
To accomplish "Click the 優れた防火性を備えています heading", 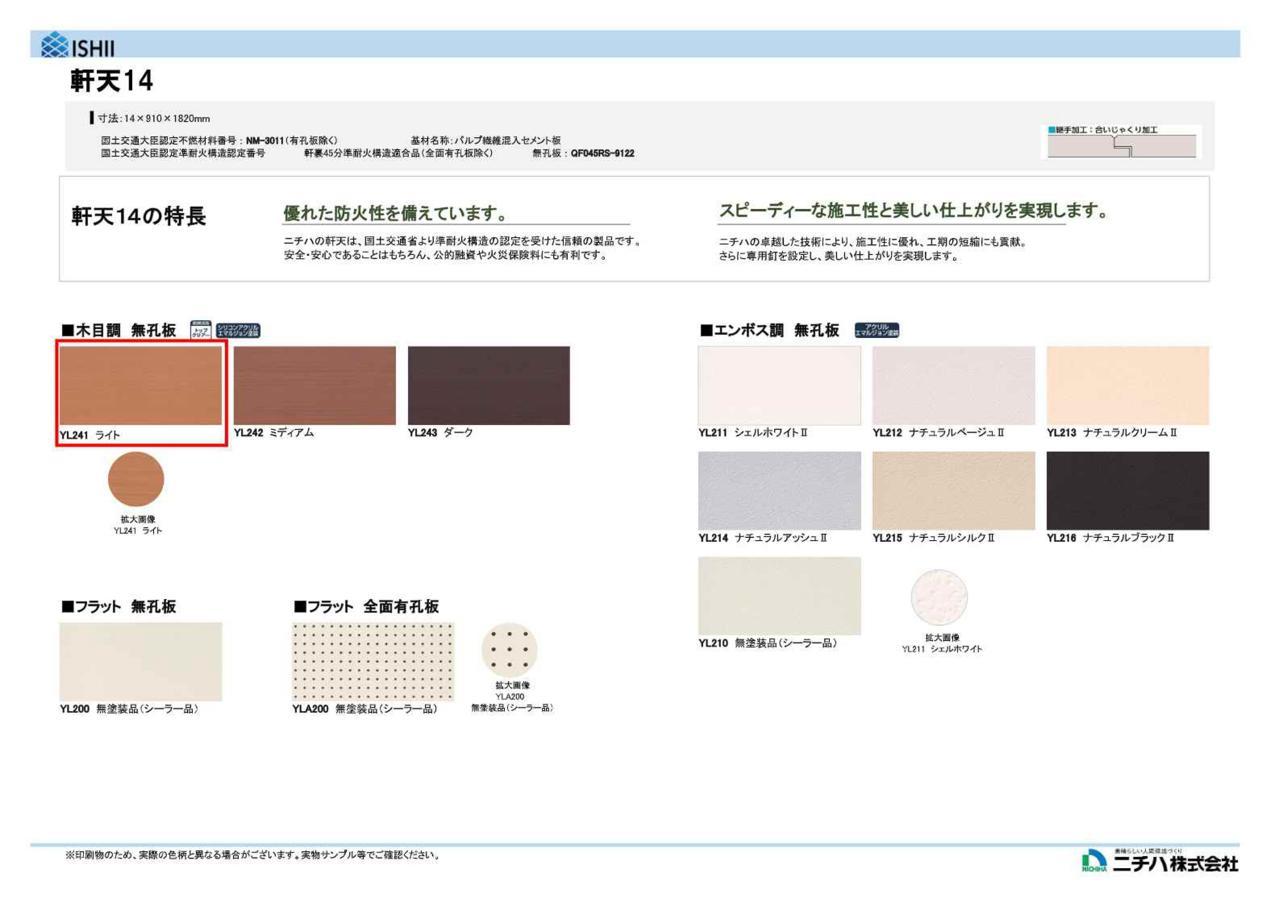I will [x=396, y=214].
